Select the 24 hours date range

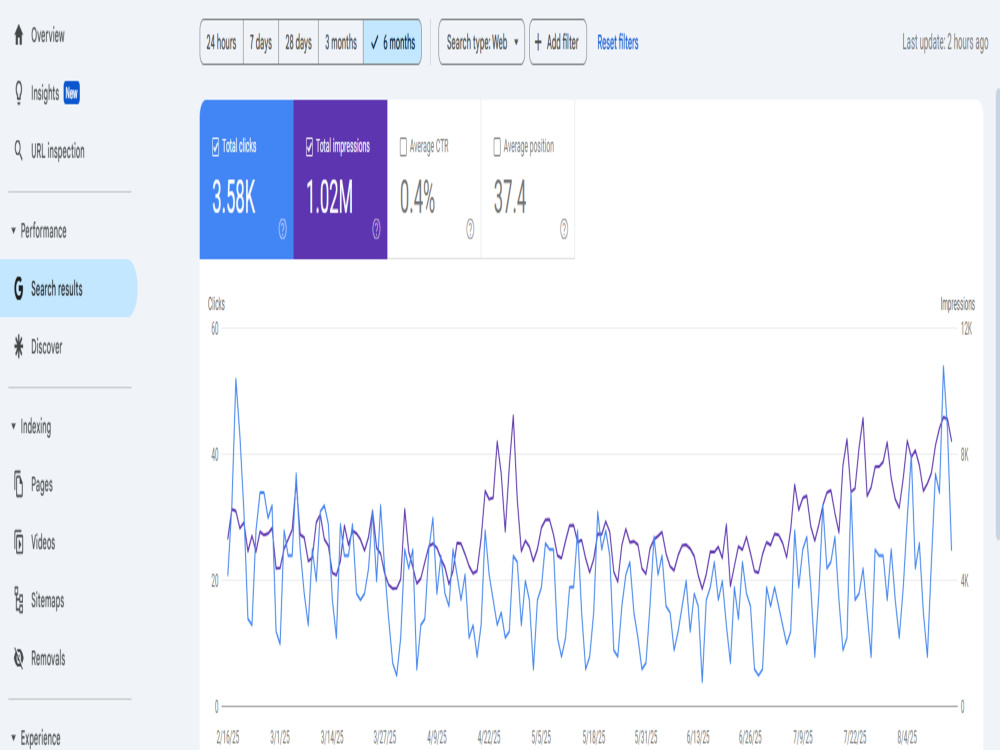(x=221, y=43)
